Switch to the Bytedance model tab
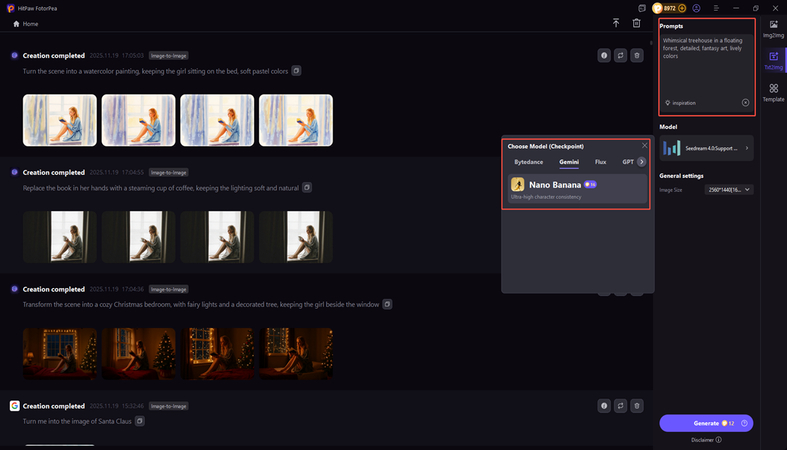Image resolution: width=787 pixels, height=450 pixels. 529,161
